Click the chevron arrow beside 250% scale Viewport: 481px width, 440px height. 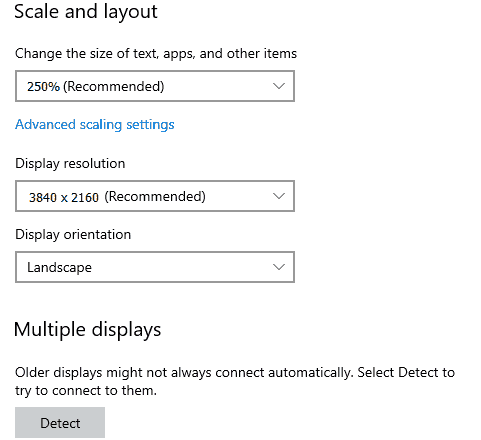(279, 86)
